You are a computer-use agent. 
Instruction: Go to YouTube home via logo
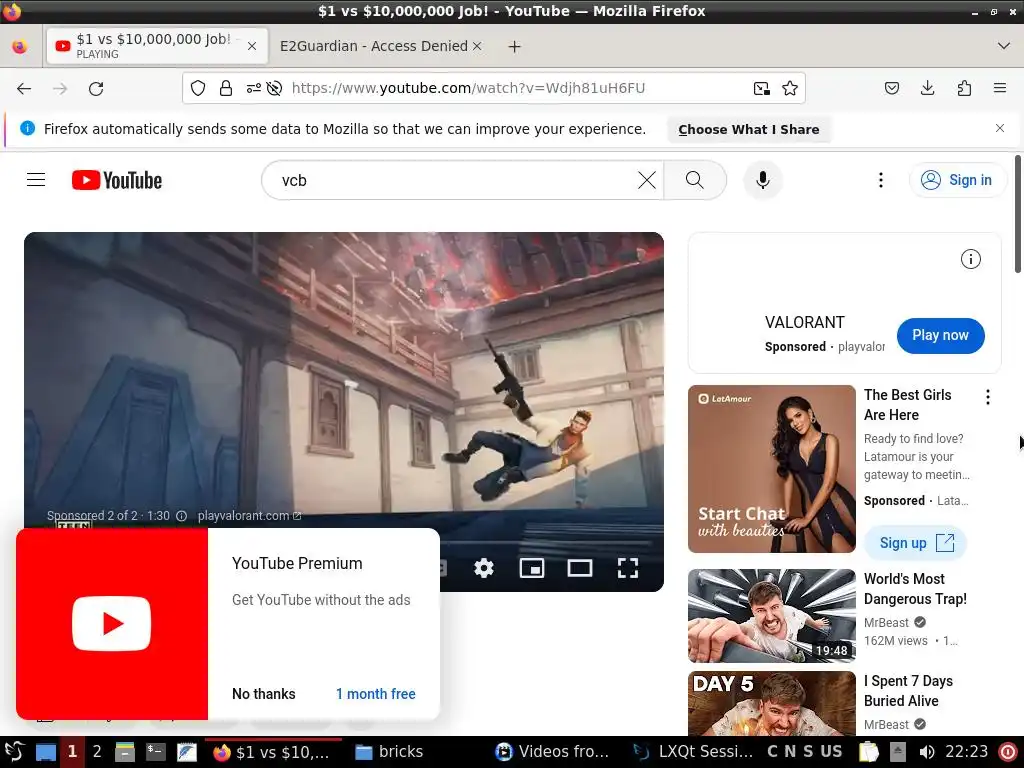117,180
